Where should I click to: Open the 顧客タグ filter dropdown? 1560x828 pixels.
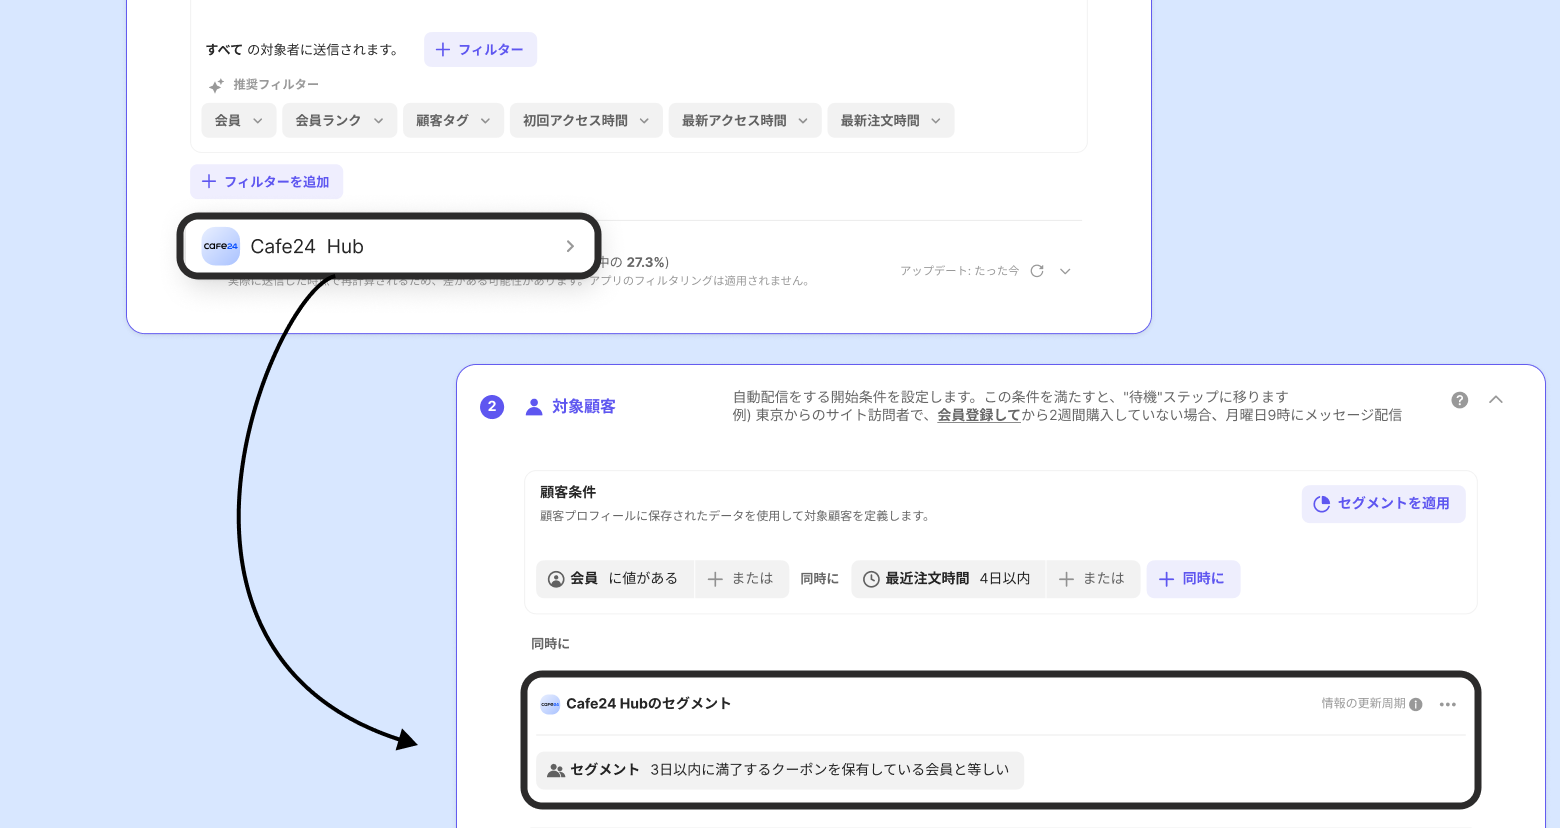pyautogui.click(x=453, y=121)
